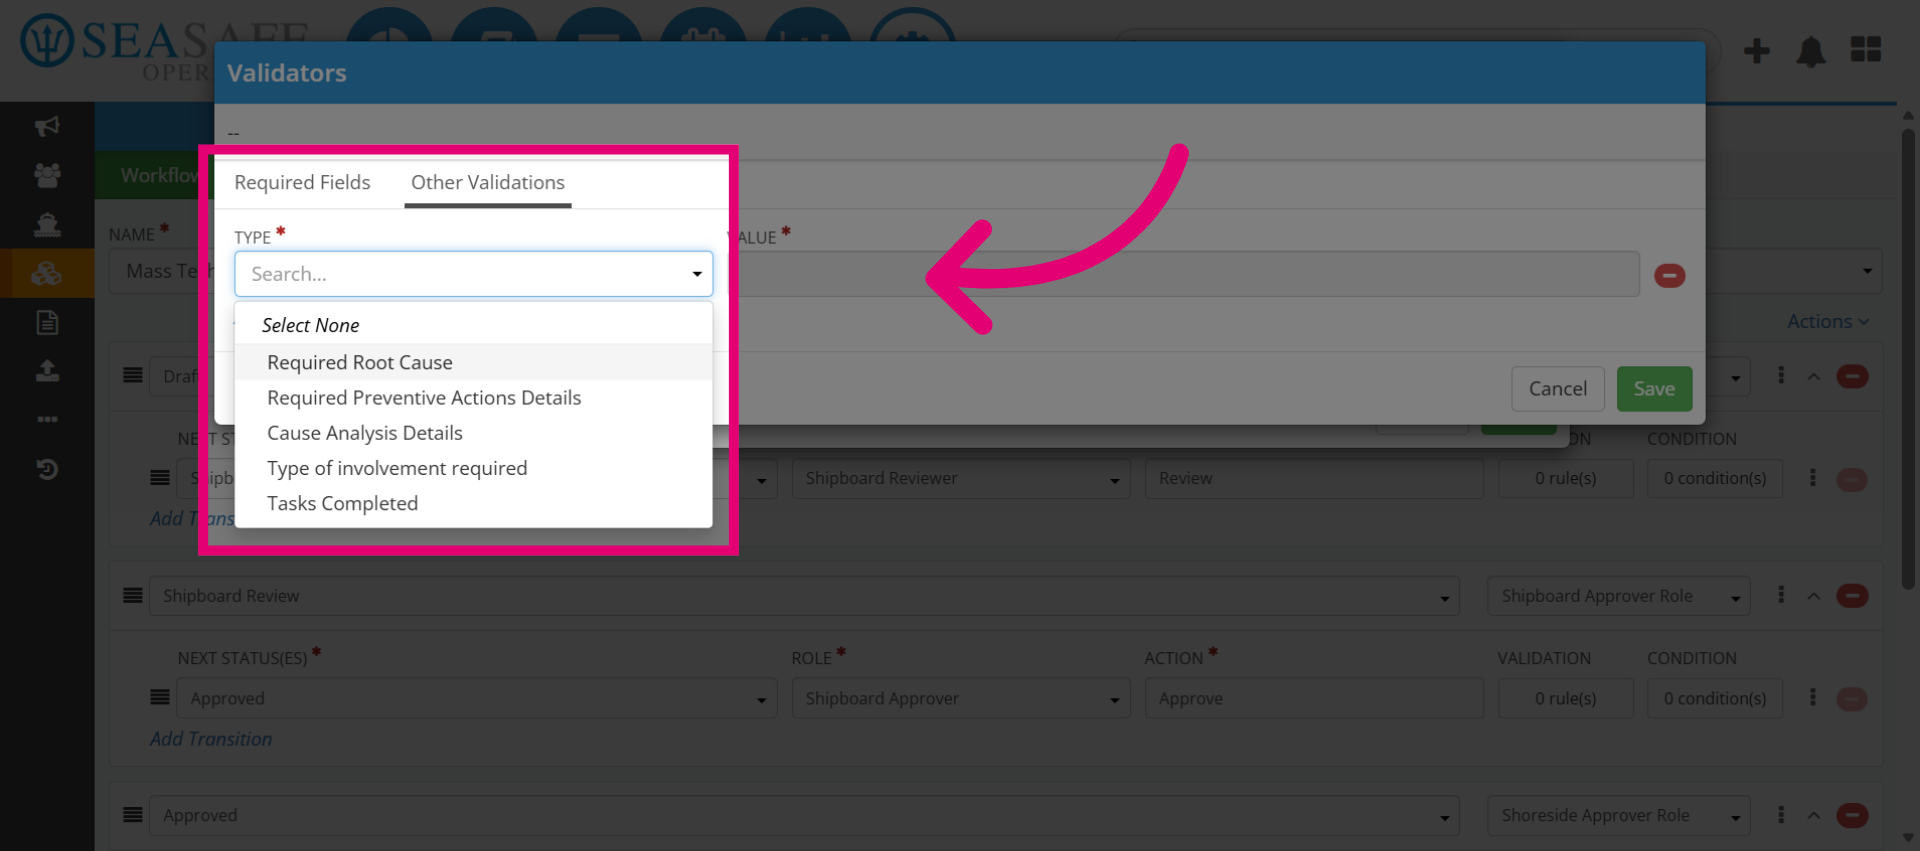Open the history clock sidebar icon
This screenshot has height=851, width=1920.
coord(47,469)
